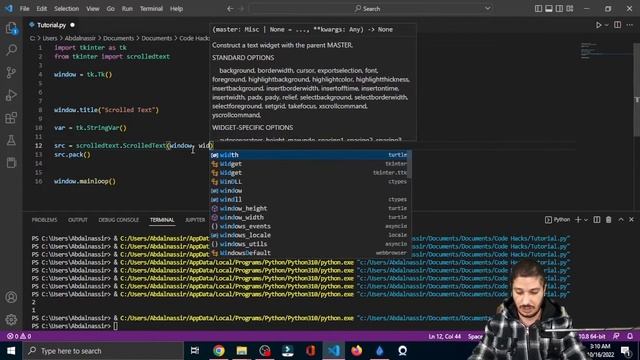Open notifications bell in status bar
Viewport: 640px width, 360px height.
[x=630, y=336]
